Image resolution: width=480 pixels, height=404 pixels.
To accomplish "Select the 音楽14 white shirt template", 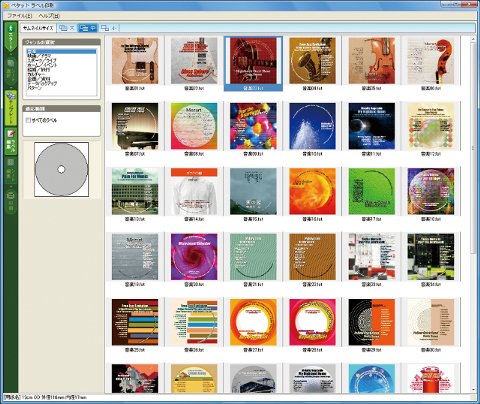I will tap(194, 191).
